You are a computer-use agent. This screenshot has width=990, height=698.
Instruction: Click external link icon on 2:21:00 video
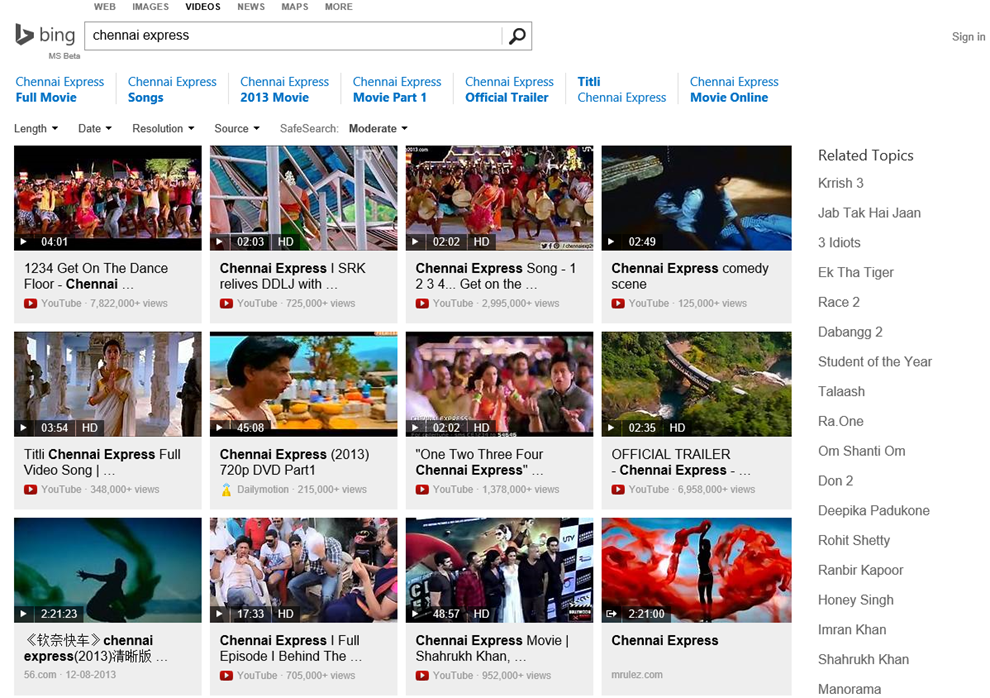(612, 614)
